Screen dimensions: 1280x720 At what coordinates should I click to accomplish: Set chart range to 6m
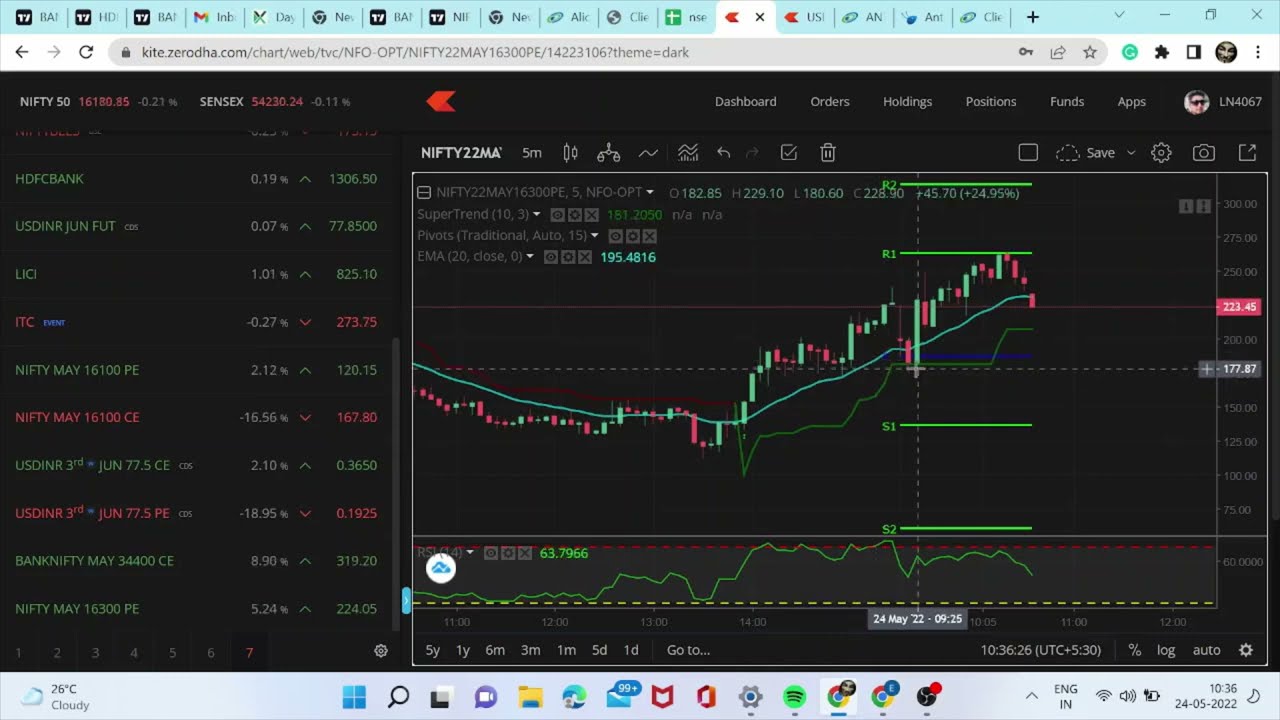(x=495, y=650)
